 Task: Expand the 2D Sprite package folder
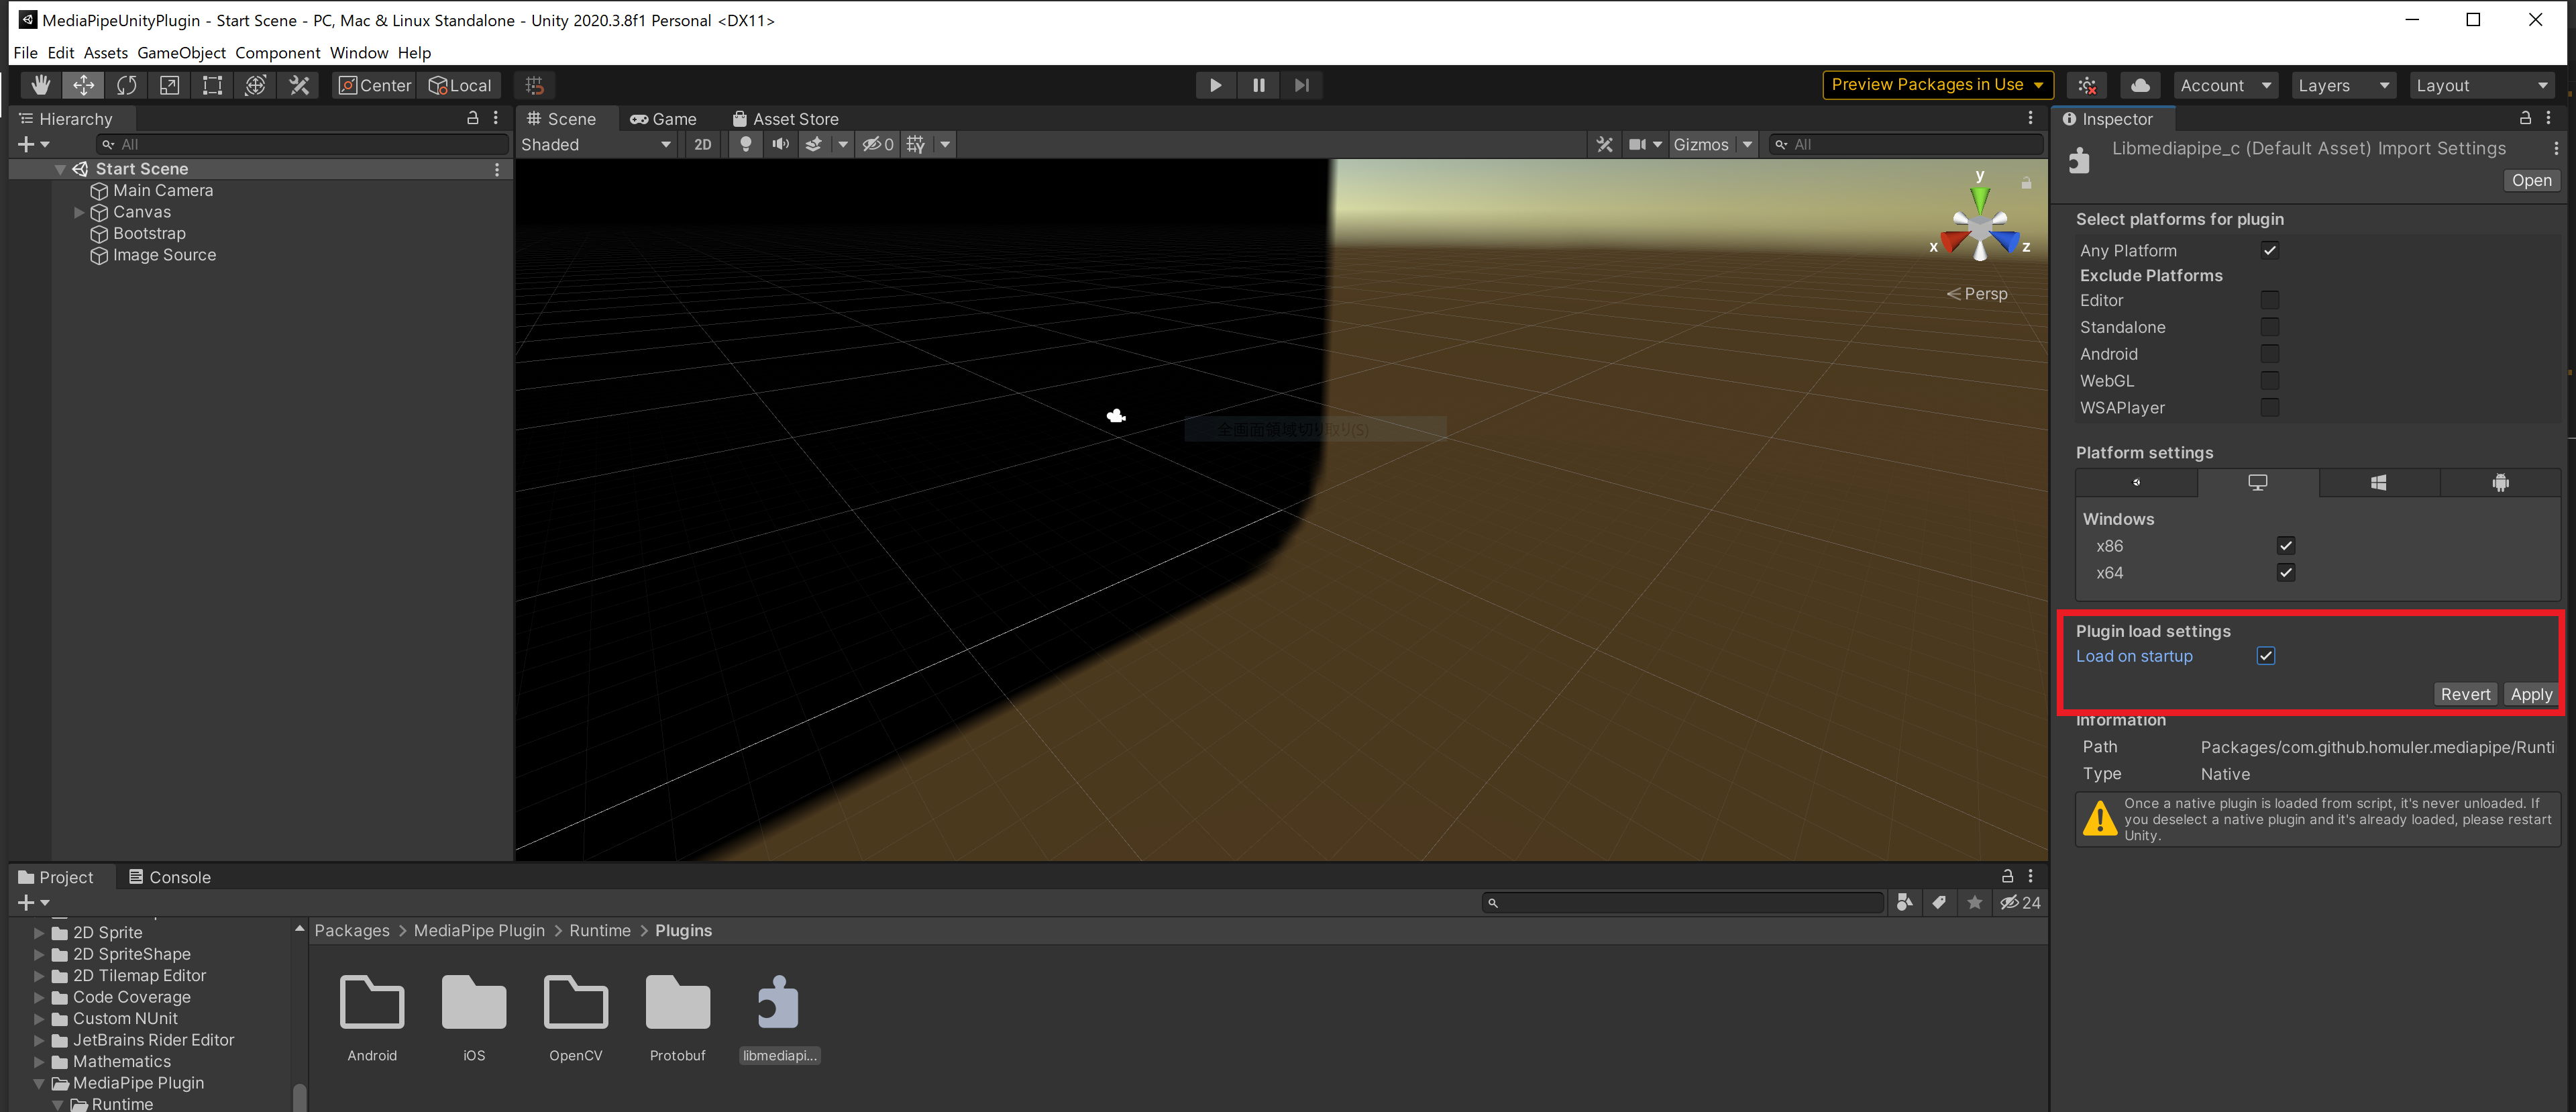pyautogui.click(x=39, y=932)
